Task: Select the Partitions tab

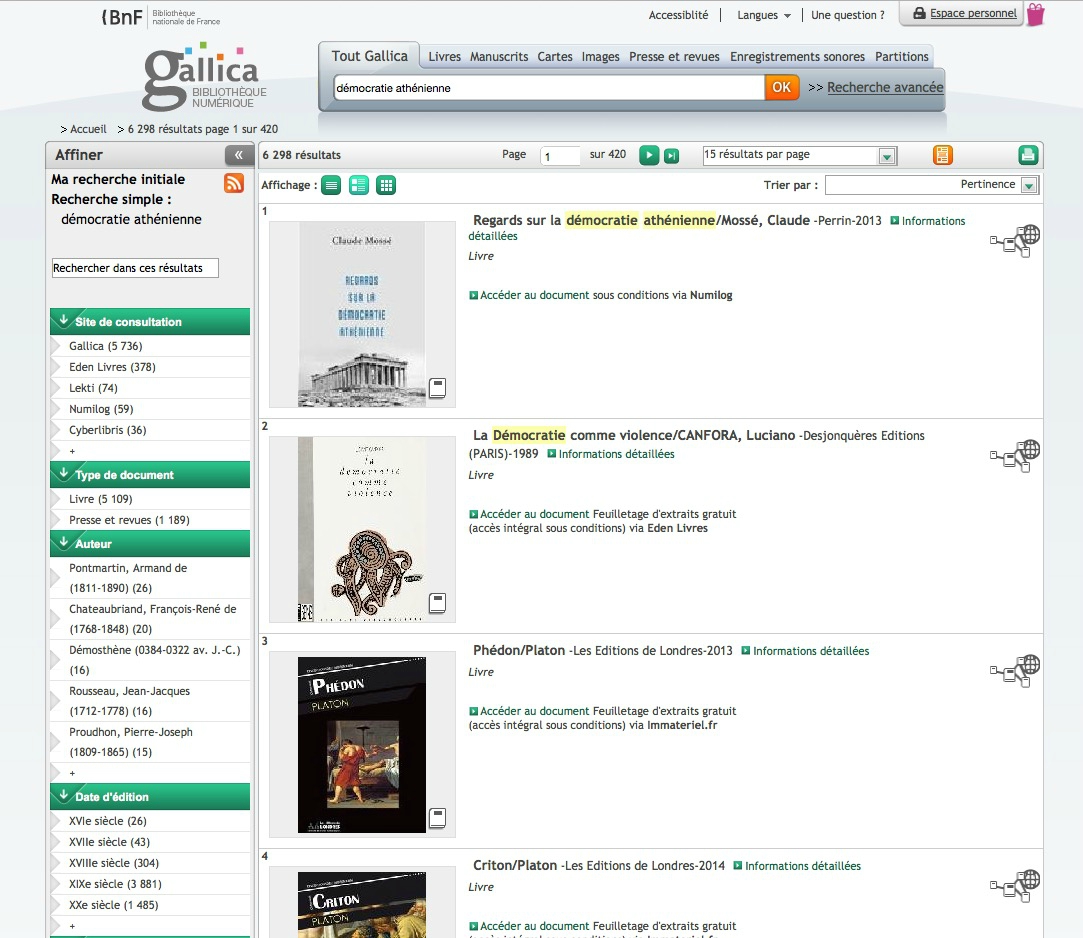Action: pos(901,57)
